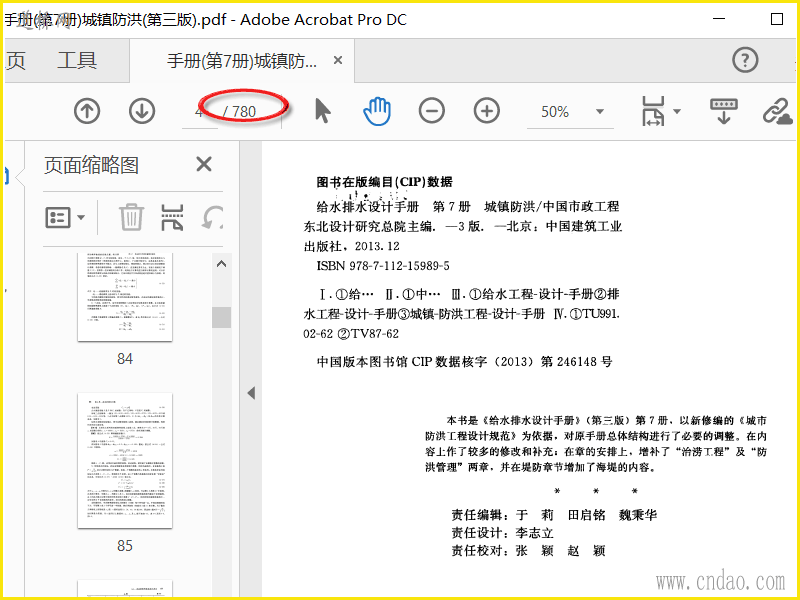The height and width of the screenshot is (600, 800).
Task: Activate the hand pan tool
Action: (x=377, y=111)
